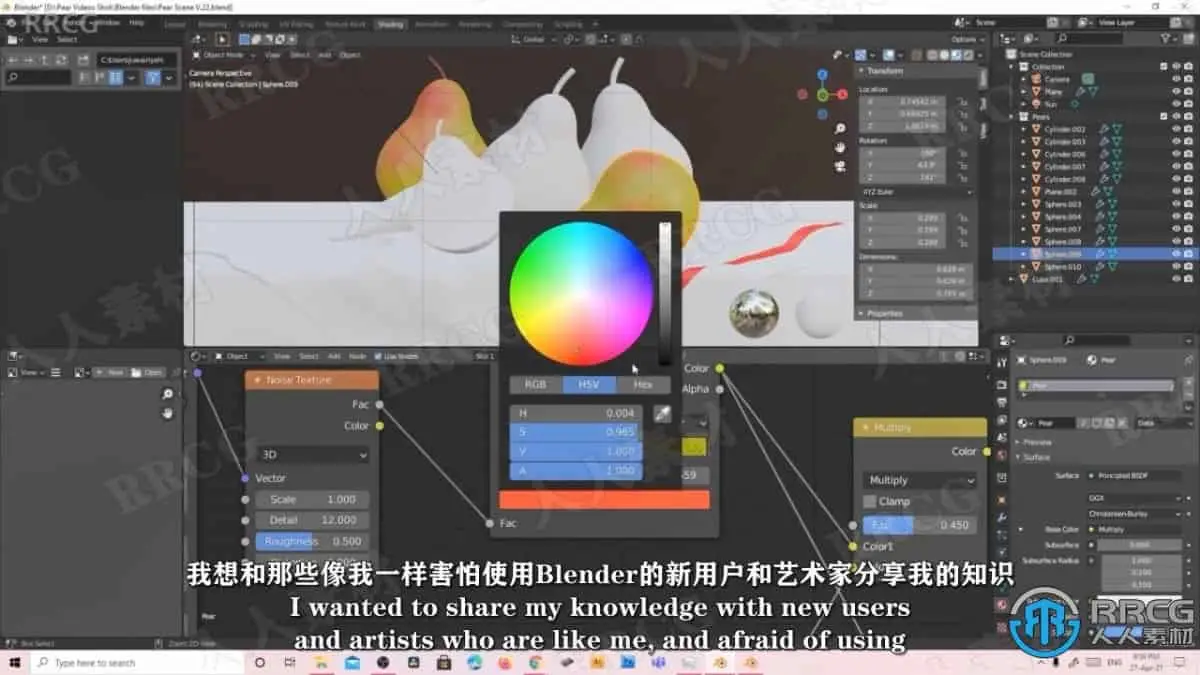Adjust the color picker value brightness bar
Screen dimensions: 1200x675
click(665, 294)
